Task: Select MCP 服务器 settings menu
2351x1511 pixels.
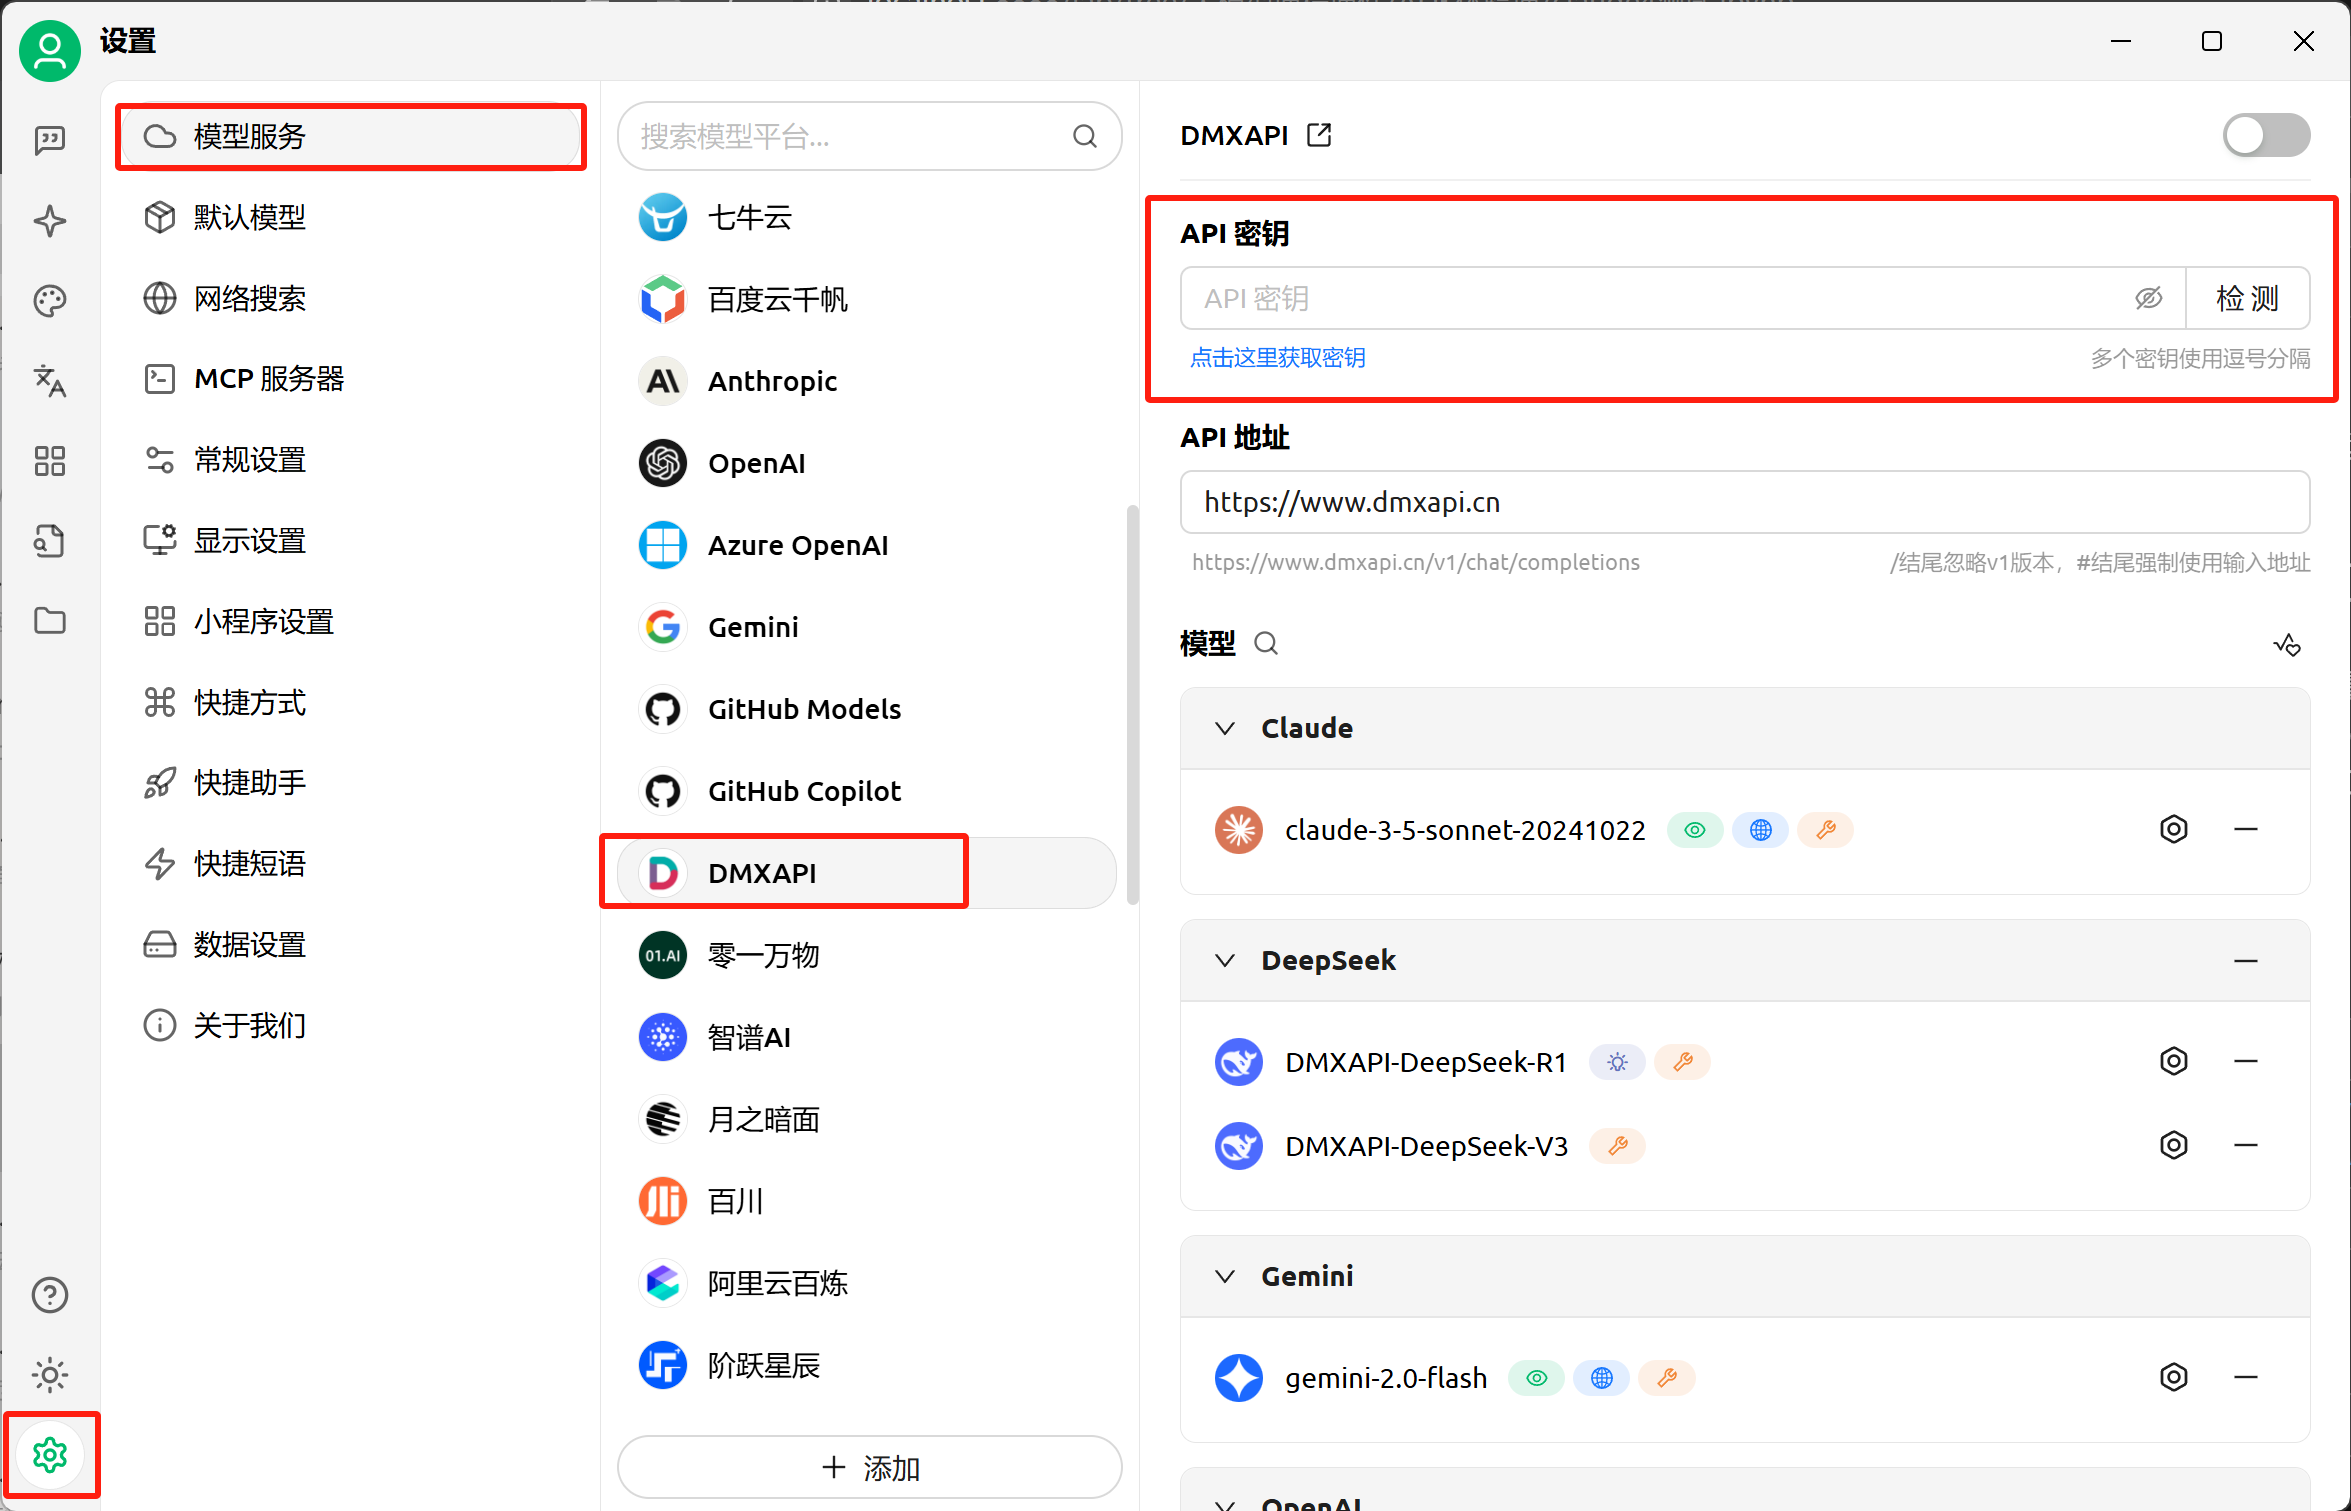Action: 350,379
